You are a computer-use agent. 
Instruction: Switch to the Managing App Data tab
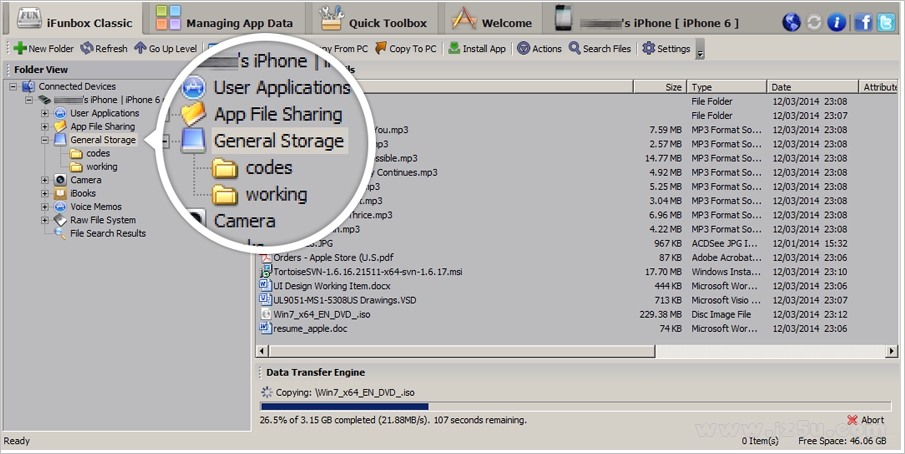[225, 18]
